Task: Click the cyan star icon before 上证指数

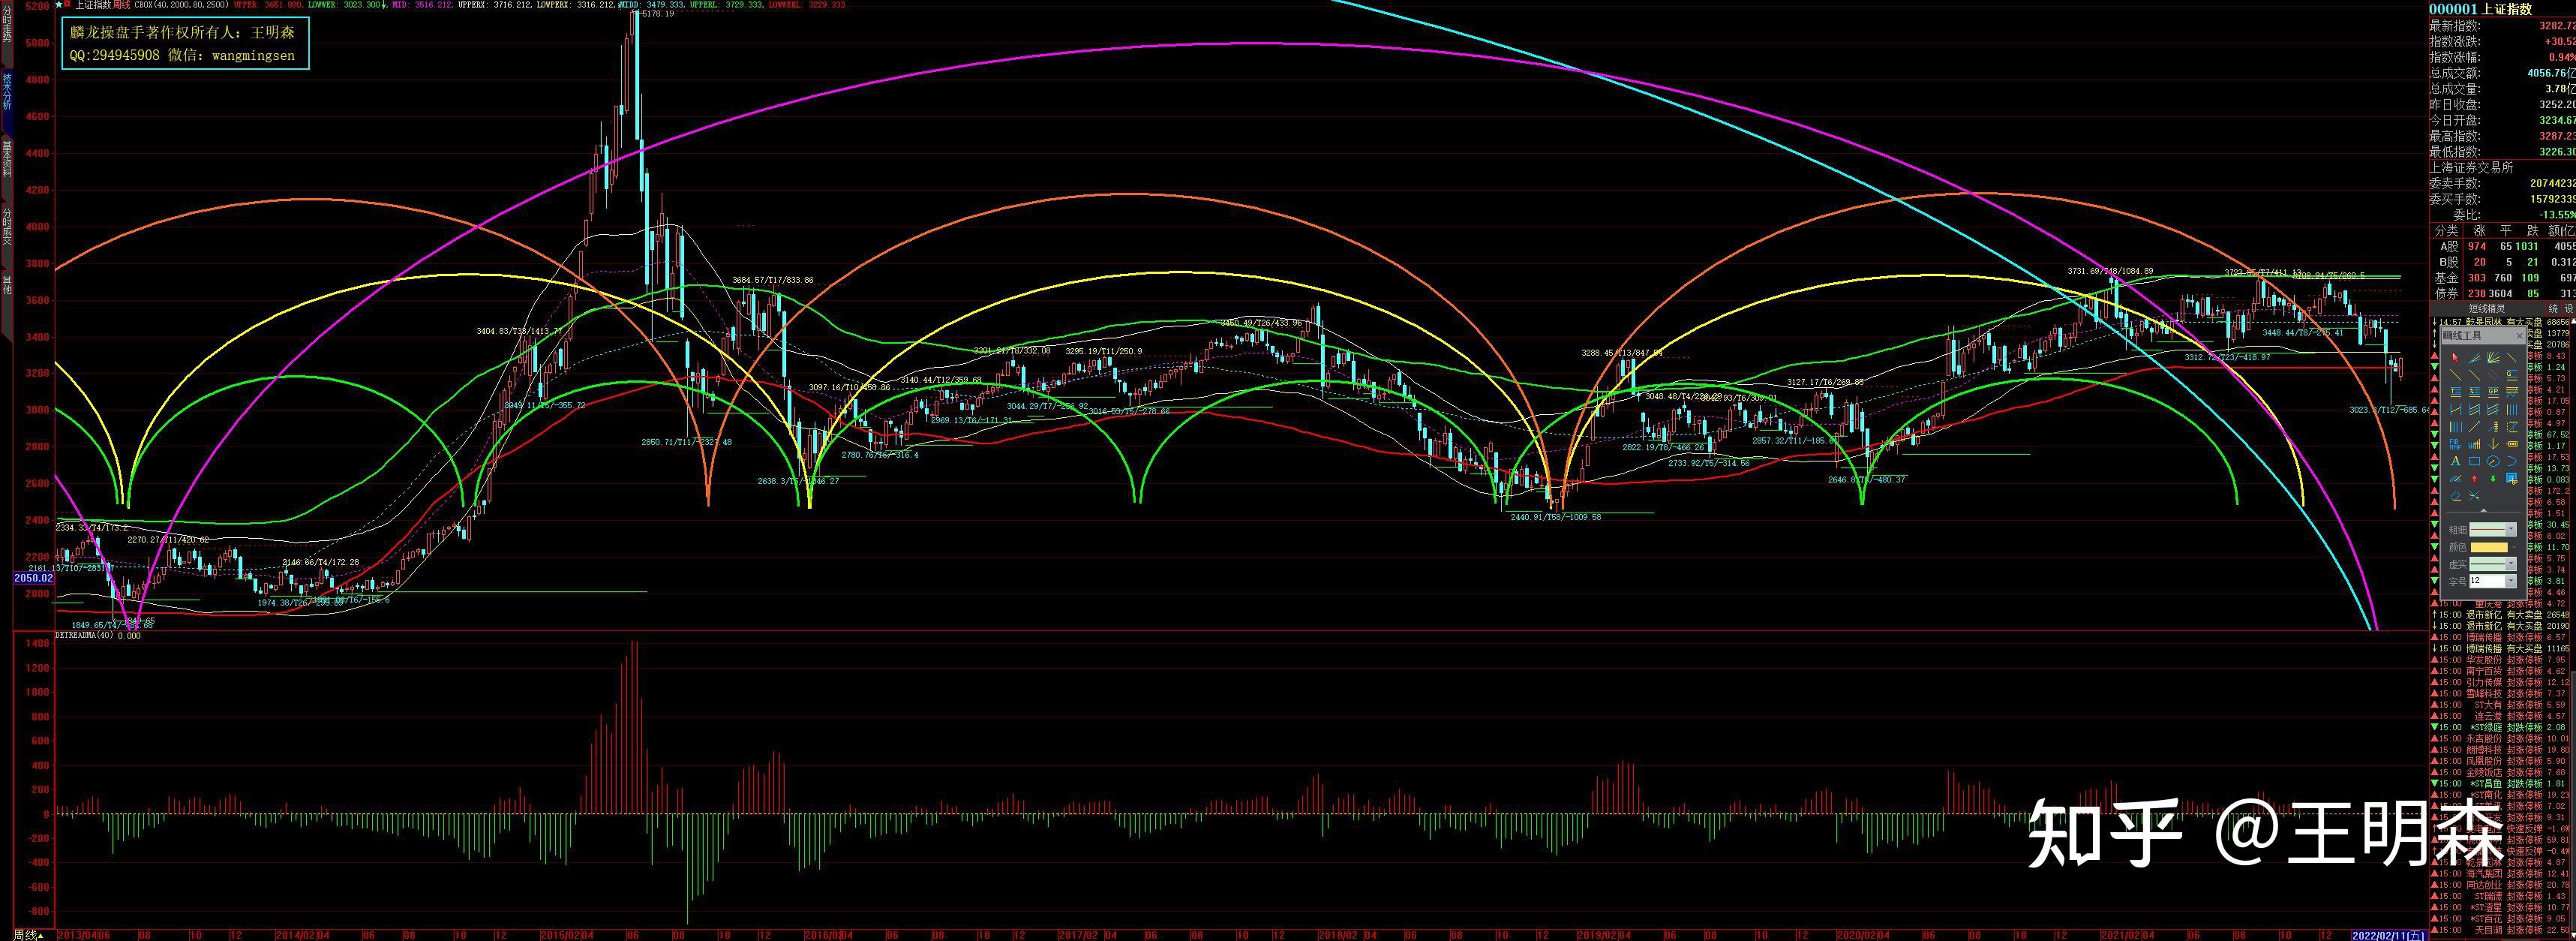Action: (x=59, y=5)
